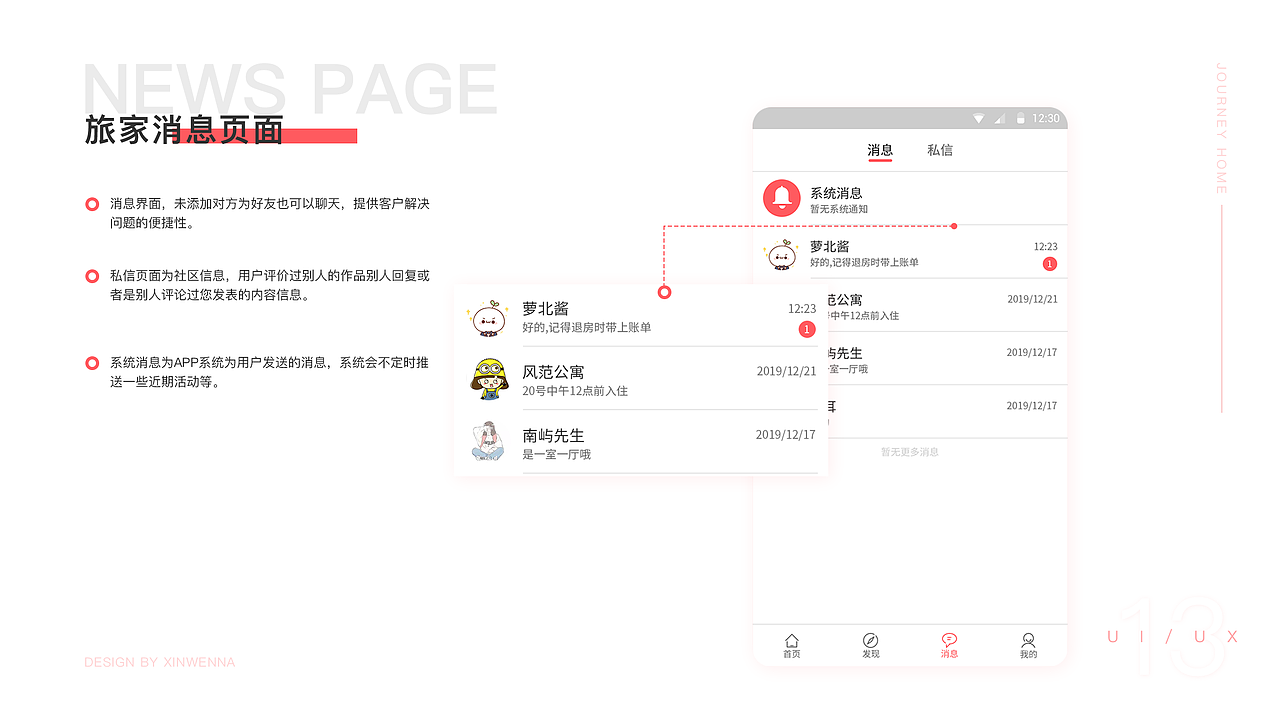
Task: Click the 旅家消息页面 heading
Action: (184, 130)
